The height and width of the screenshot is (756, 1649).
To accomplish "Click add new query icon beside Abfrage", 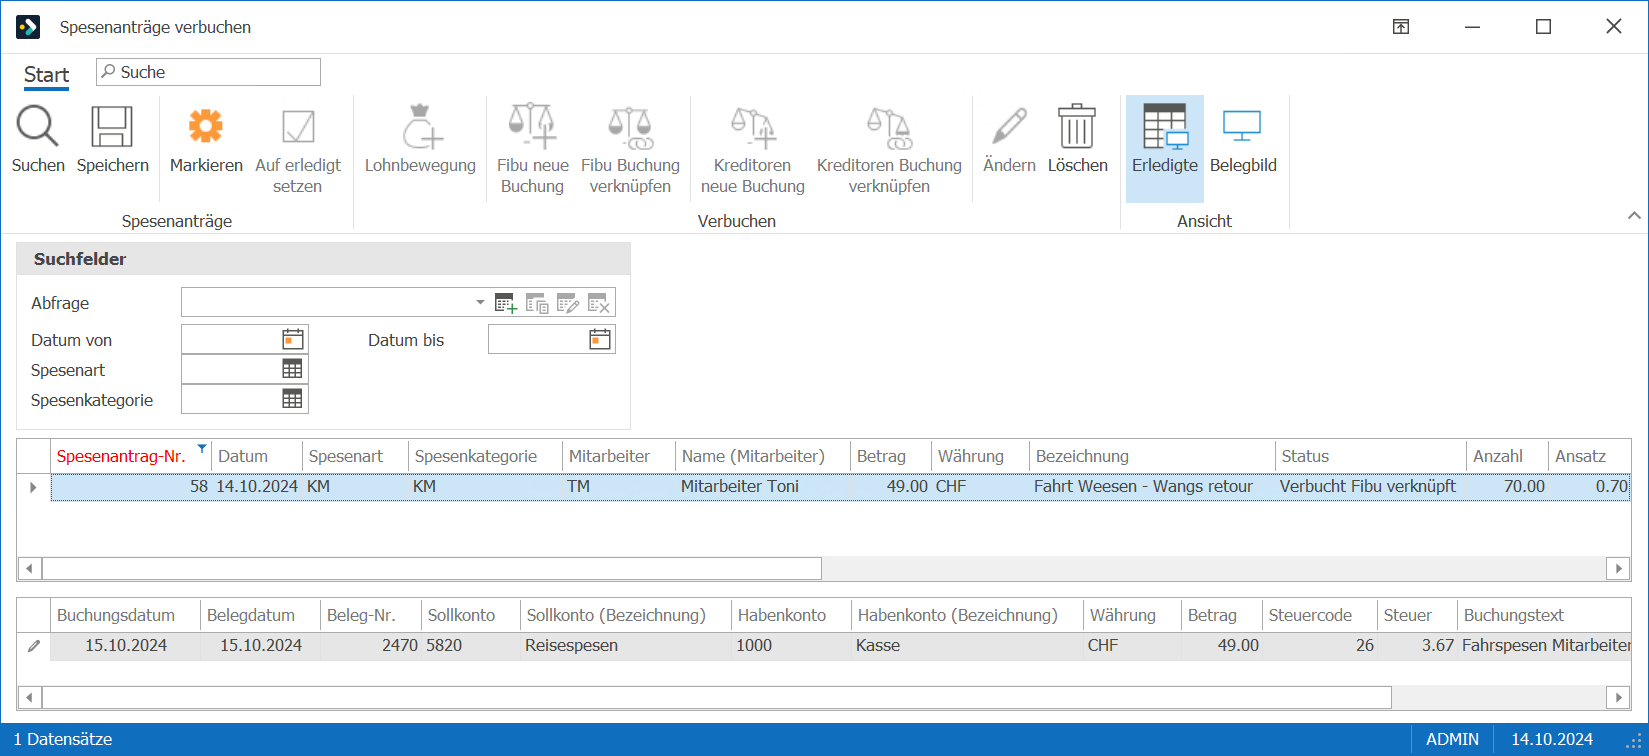I will [x=506, y=303].
